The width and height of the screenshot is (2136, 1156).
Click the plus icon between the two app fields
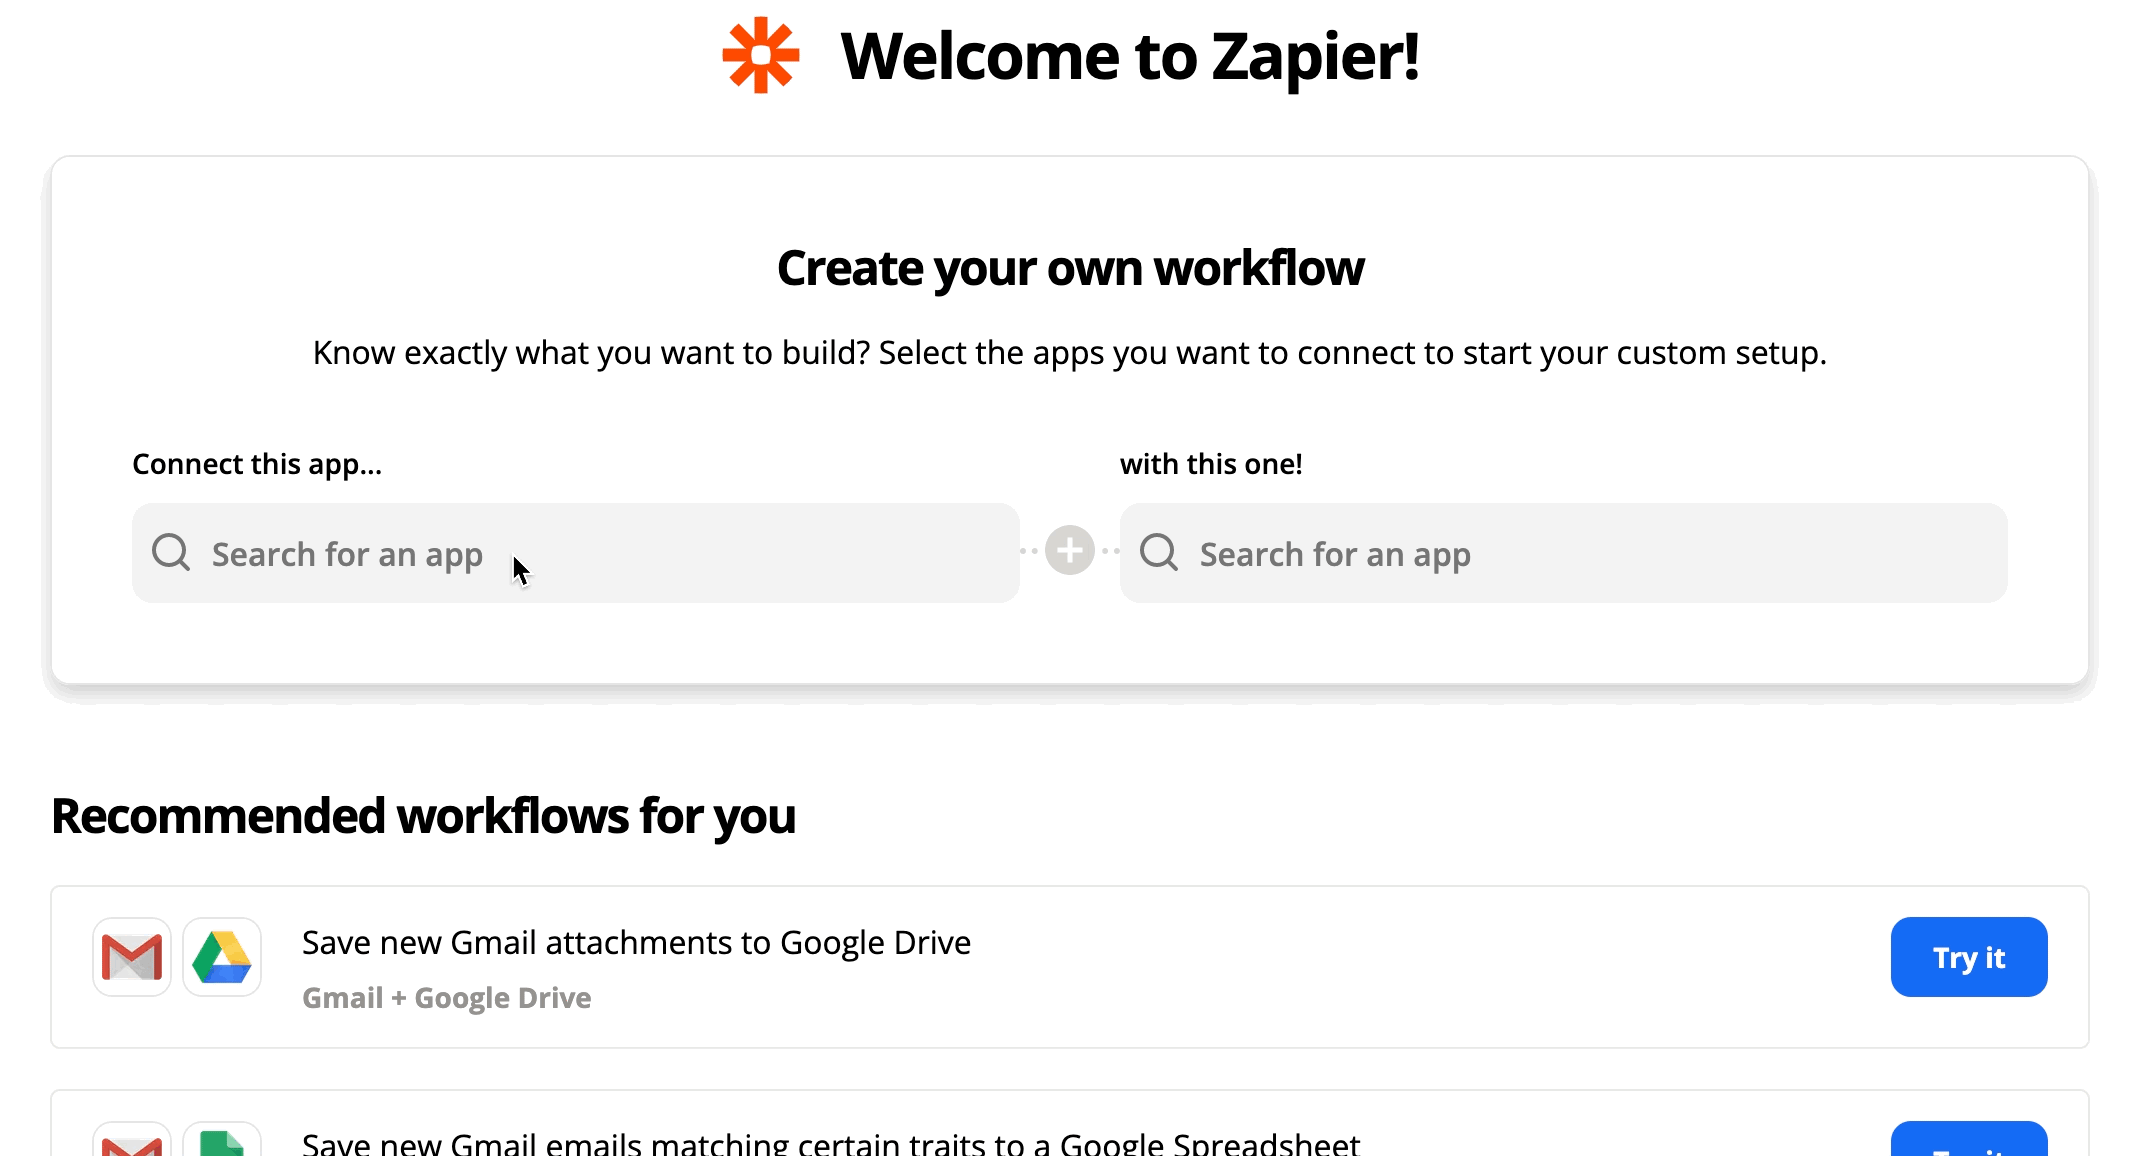pos(1068,550)
